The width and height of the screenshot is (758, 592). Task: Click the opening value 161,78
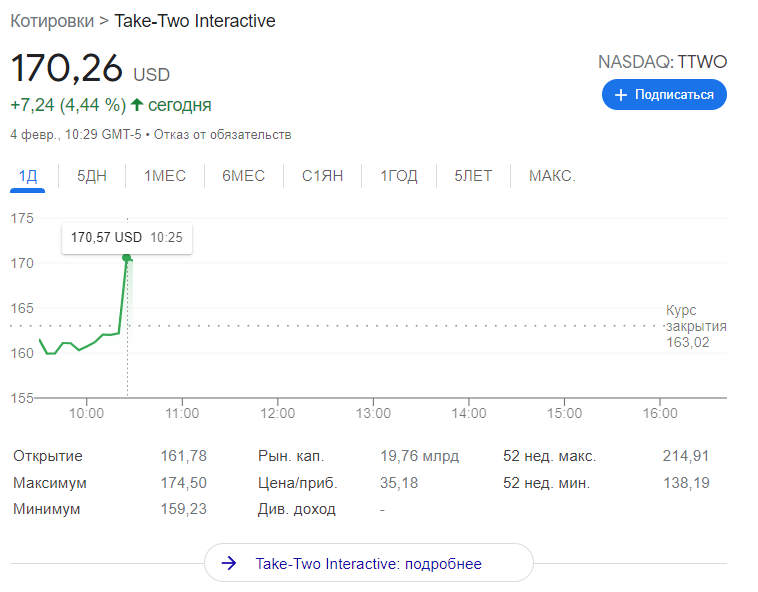click(184, 456)
